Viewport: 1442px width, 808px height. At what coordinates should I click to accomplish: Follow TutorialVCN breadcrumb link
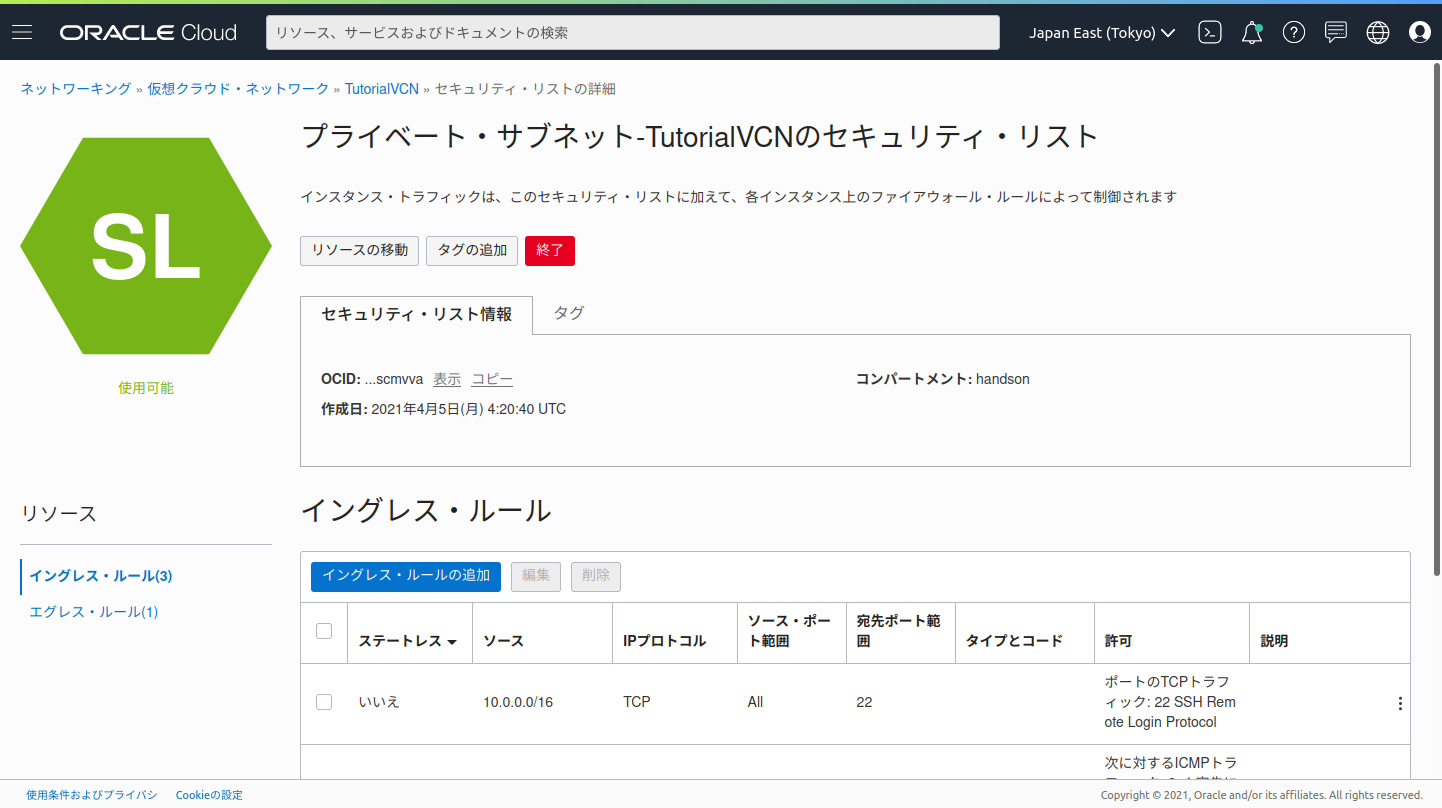(x=382, y=89)
